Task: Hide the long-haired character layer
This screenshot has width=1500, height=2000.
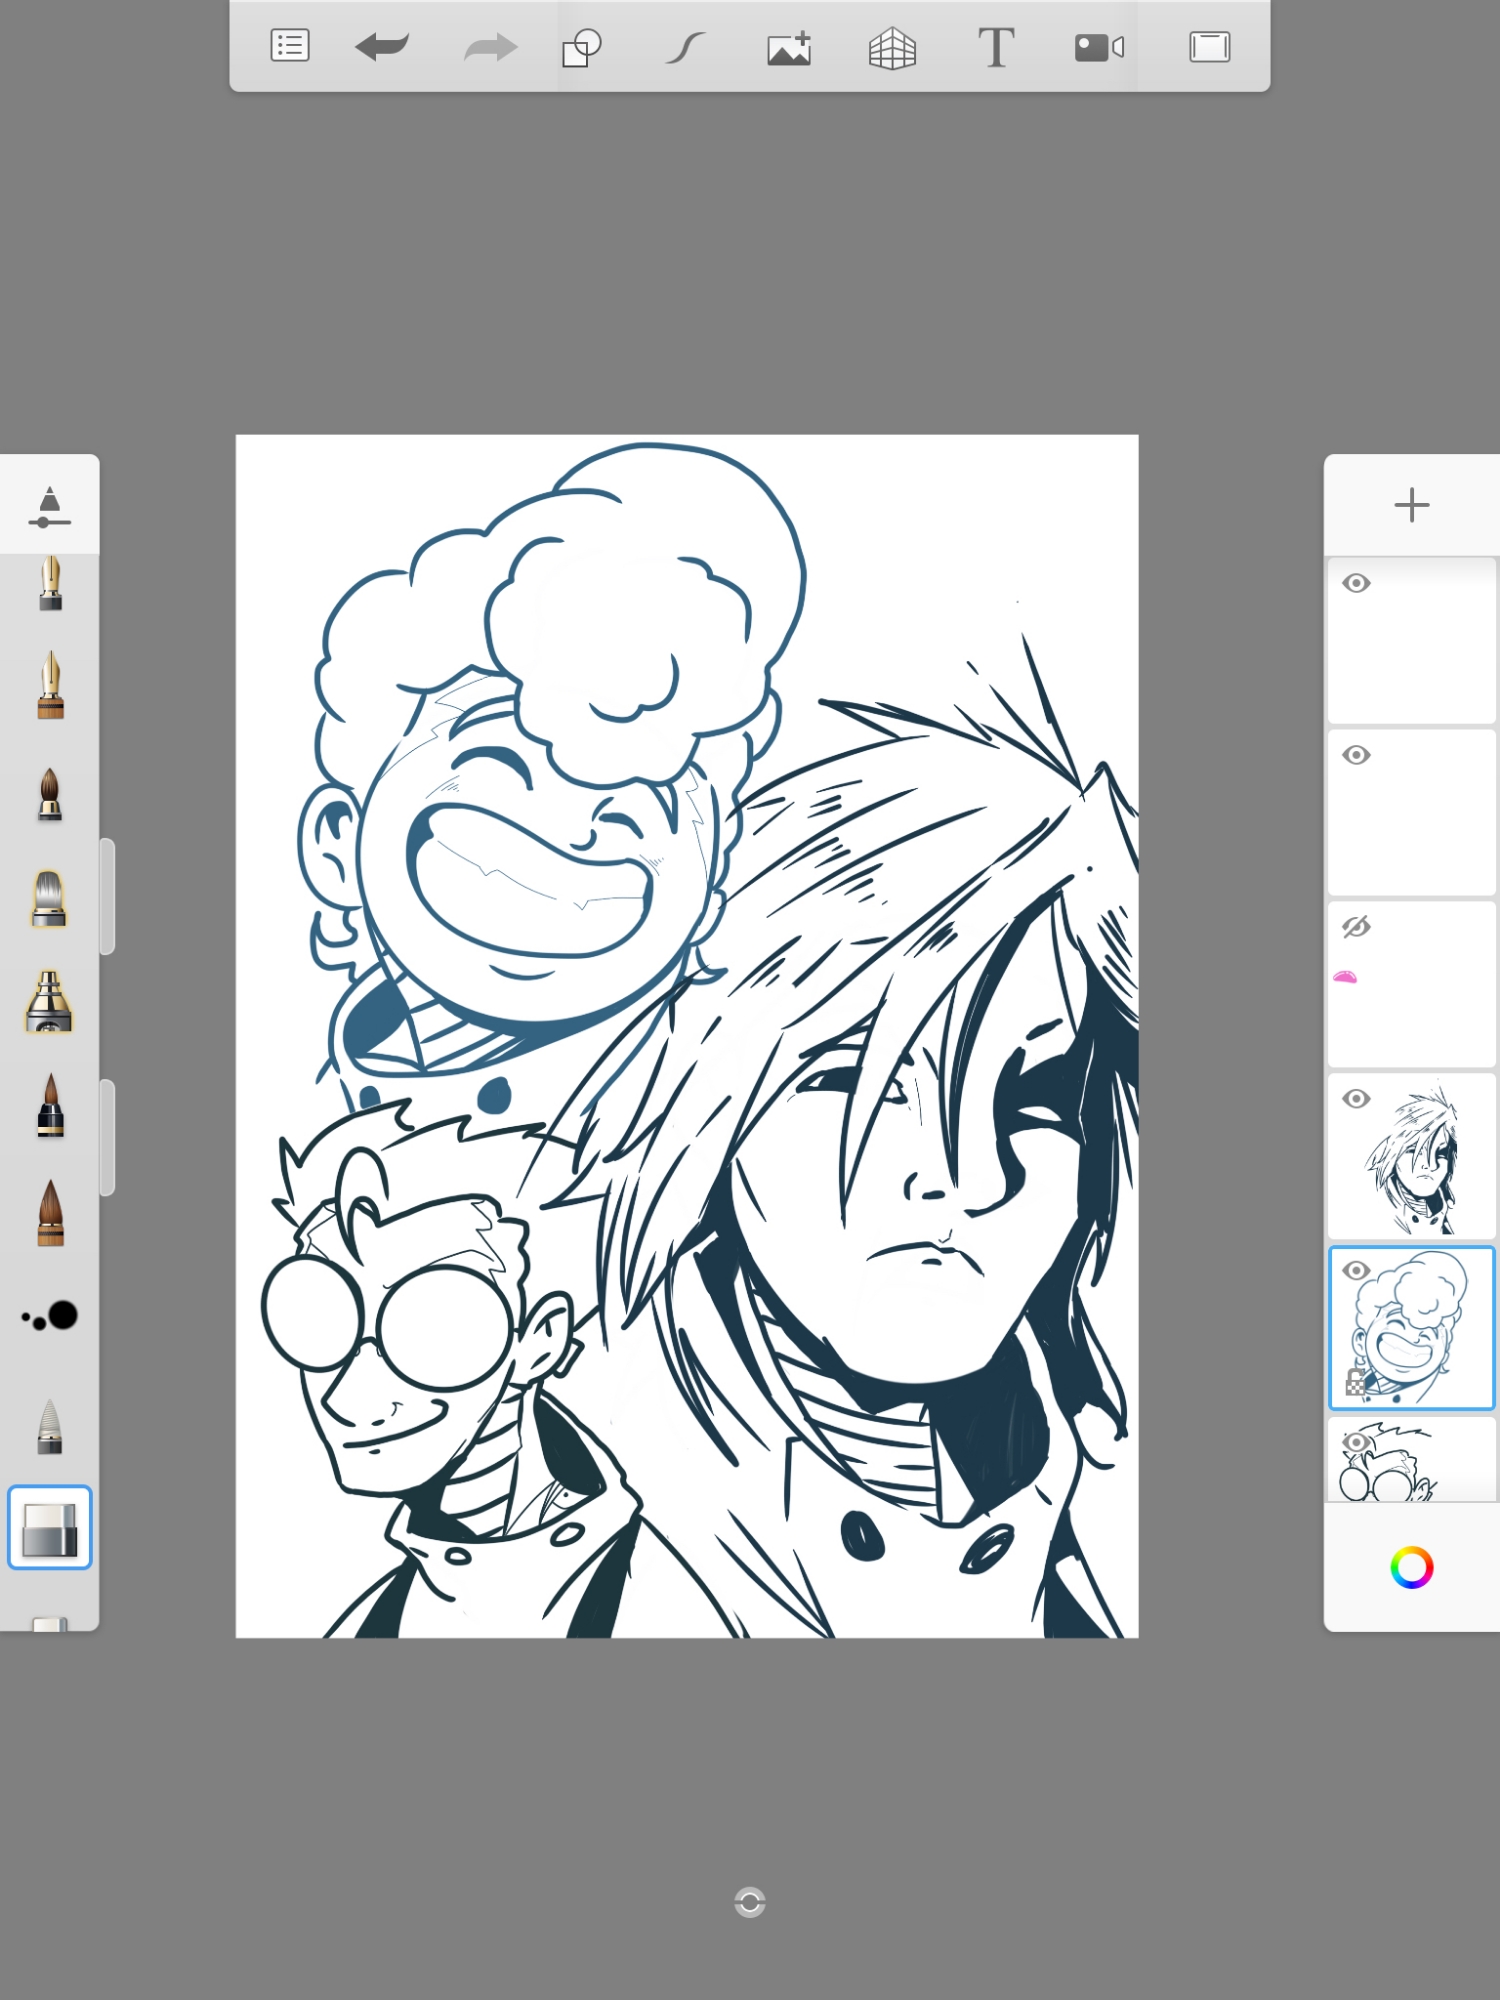Action: (x=1356, y=1099)
